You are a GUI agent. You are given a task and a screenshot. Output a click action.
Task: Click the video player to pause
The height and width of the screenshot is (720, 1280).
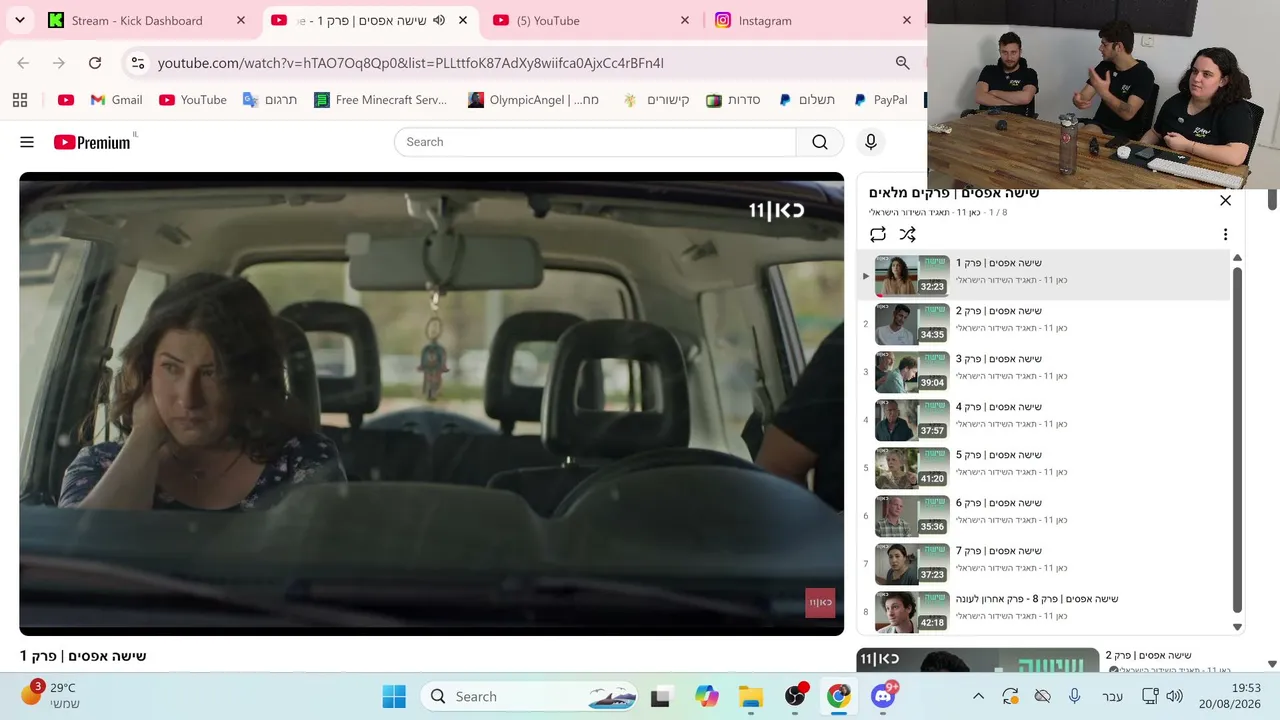pos(432,404)
